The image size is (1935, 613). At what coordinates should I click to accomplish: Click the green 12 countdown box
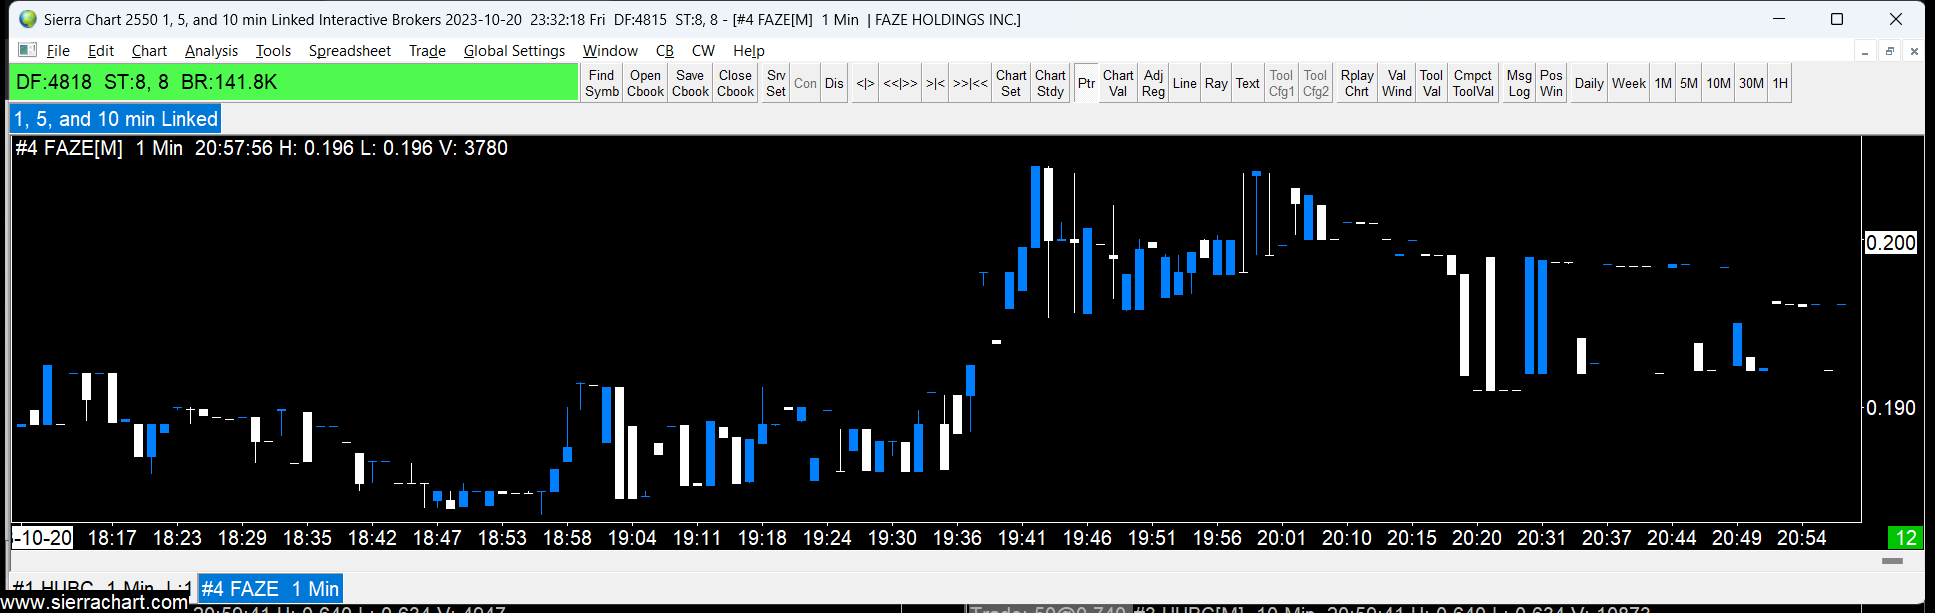(x=1905, y=538)
